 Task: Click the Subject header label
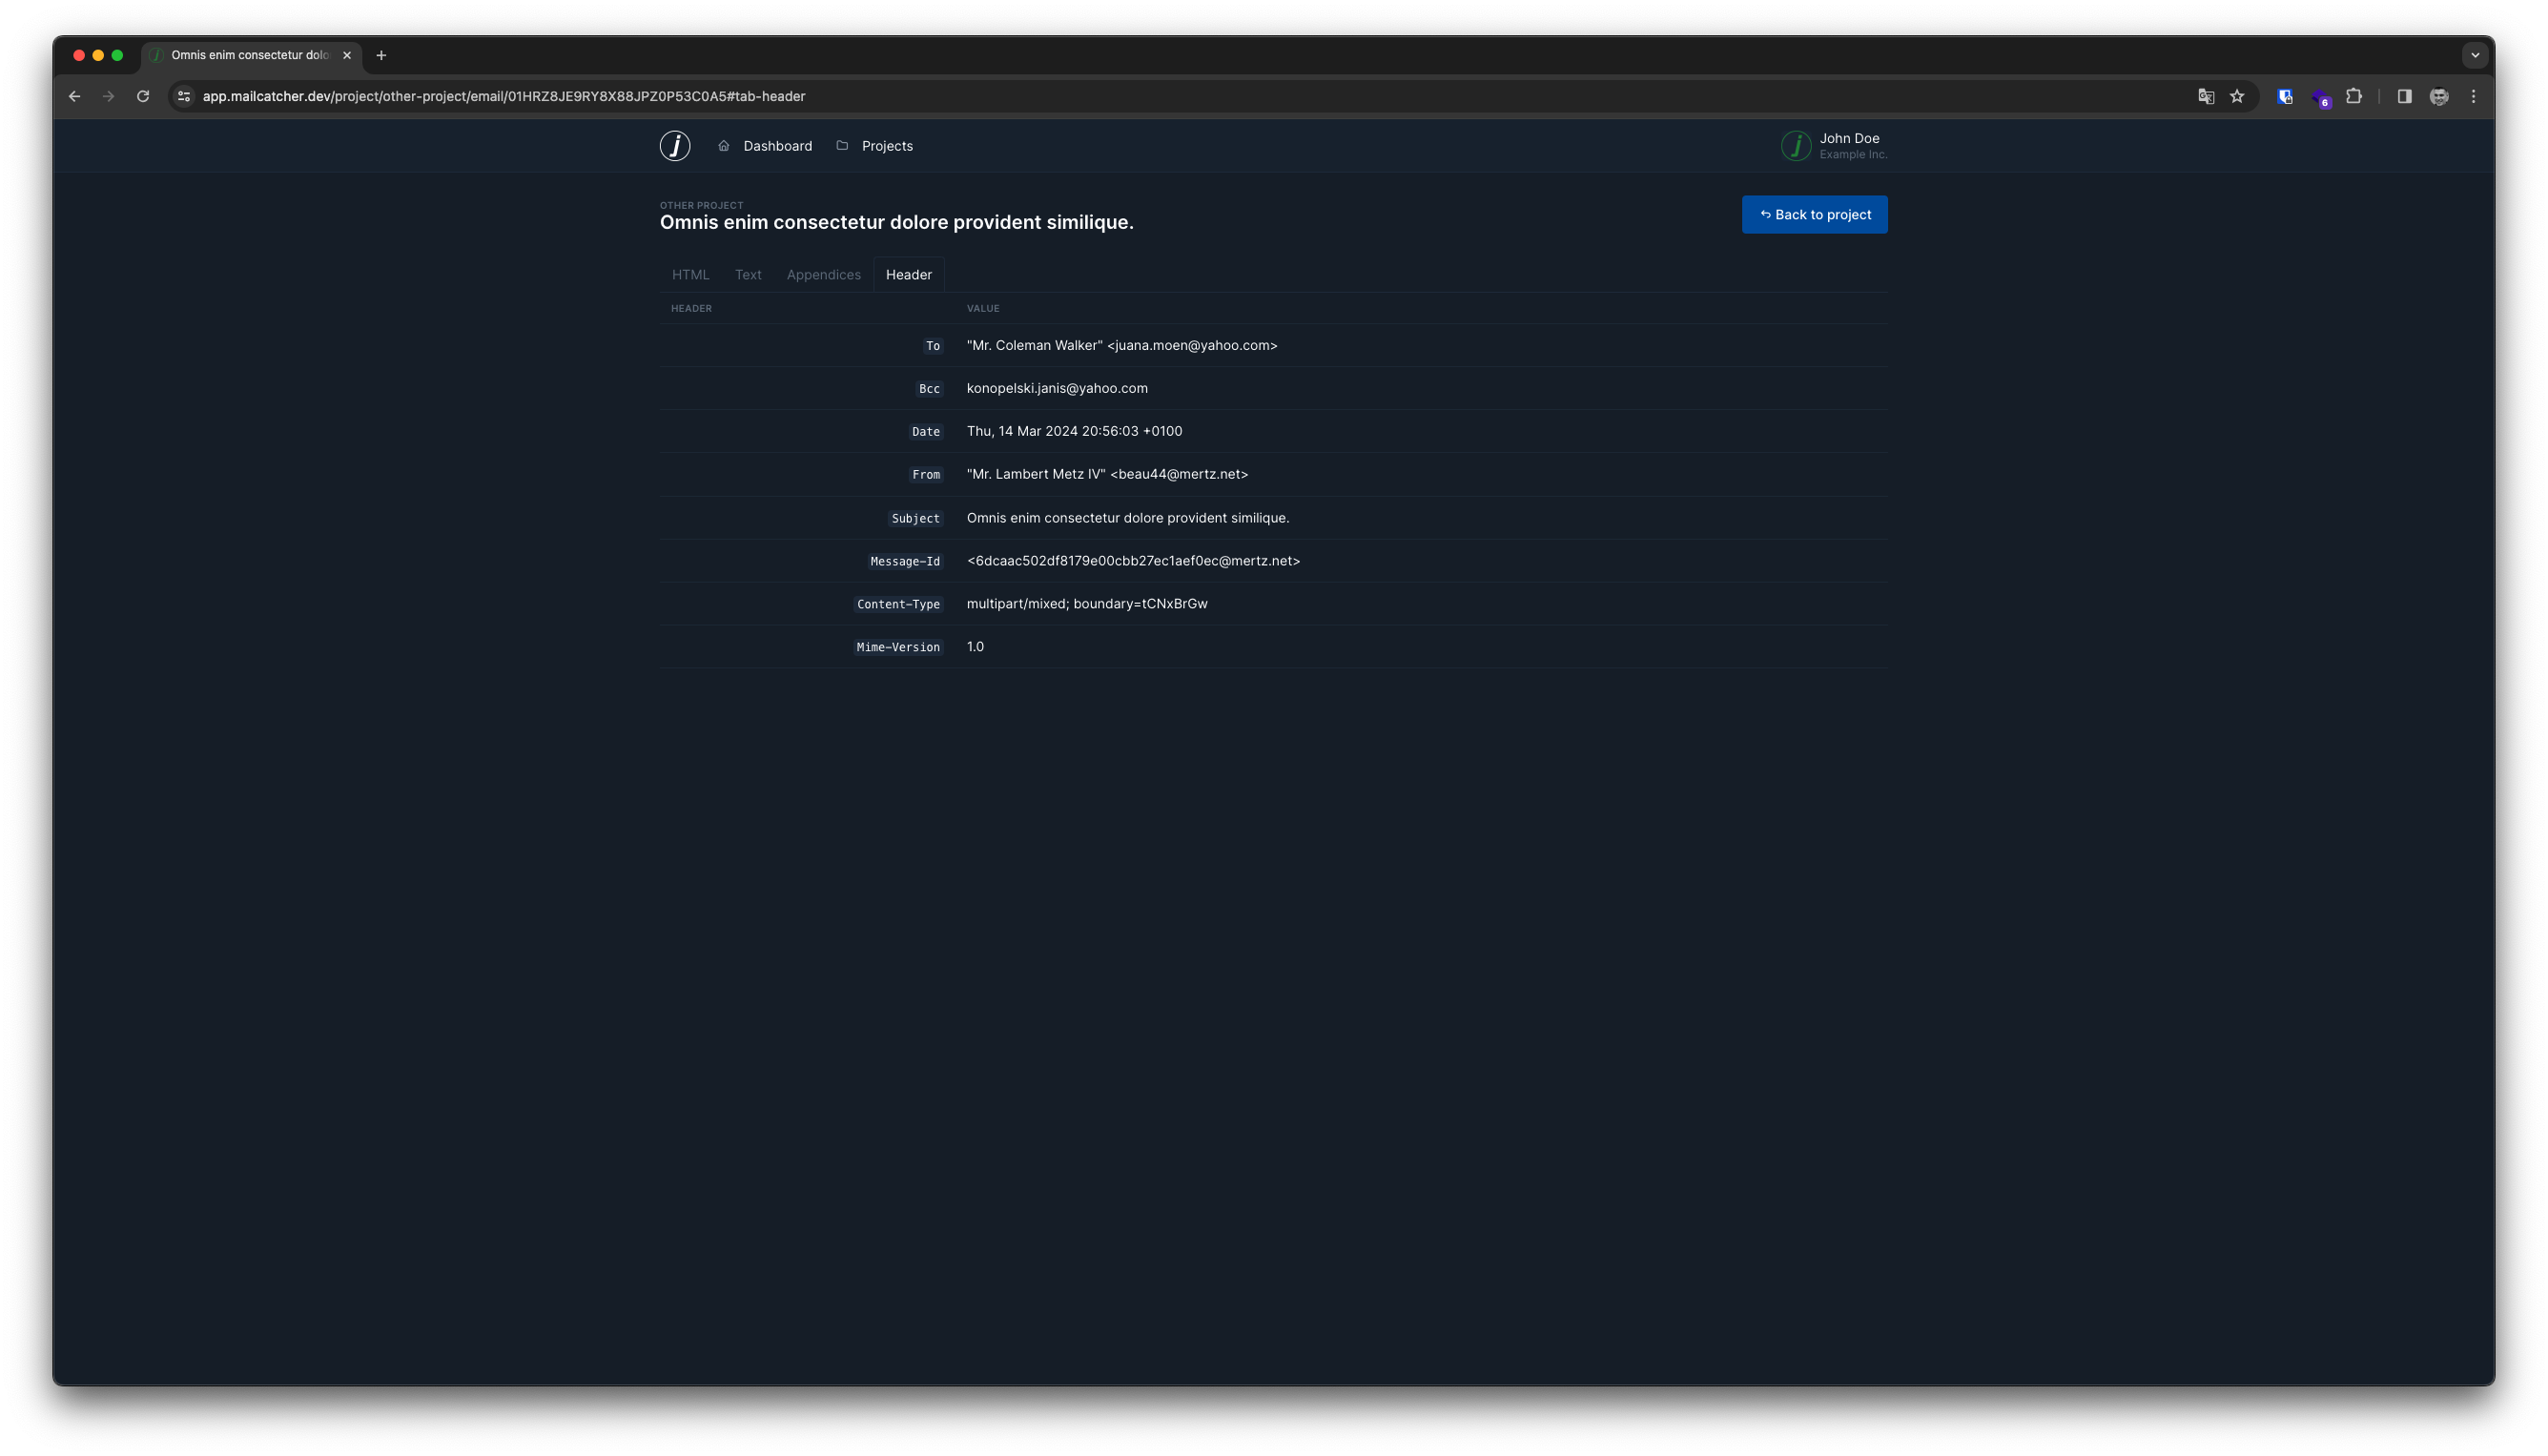[915, 519]
